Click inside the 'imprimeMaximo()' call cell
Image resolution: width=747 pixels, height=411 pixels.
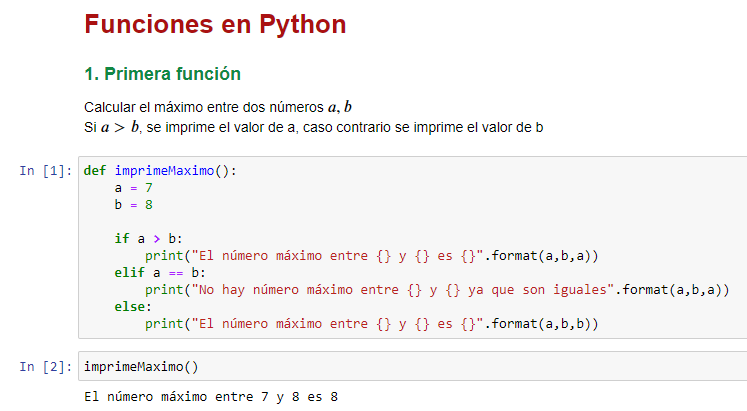pyautogui.click(x=413, y=367)
